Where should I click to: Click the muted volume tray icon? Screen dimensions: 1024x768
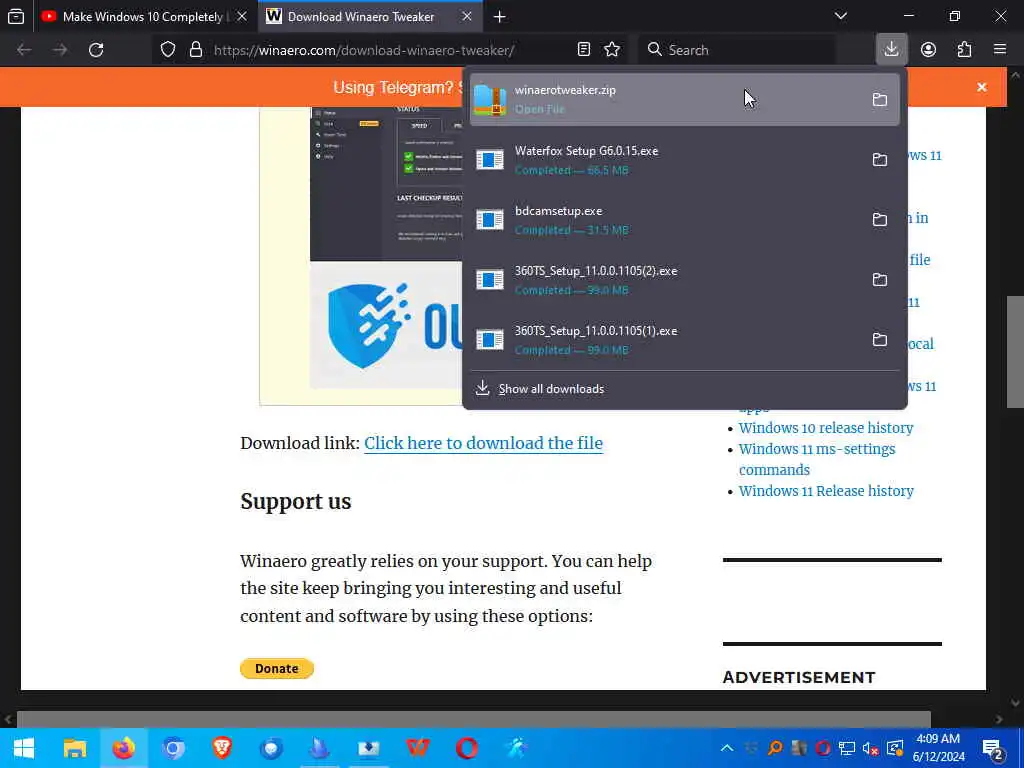pos(871,748)
